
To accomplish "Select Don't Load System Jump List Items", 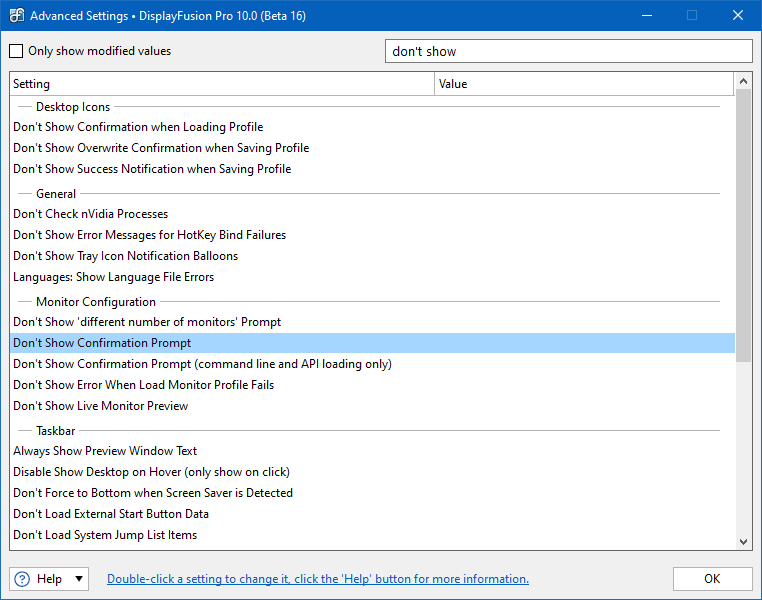I will 372,534.
